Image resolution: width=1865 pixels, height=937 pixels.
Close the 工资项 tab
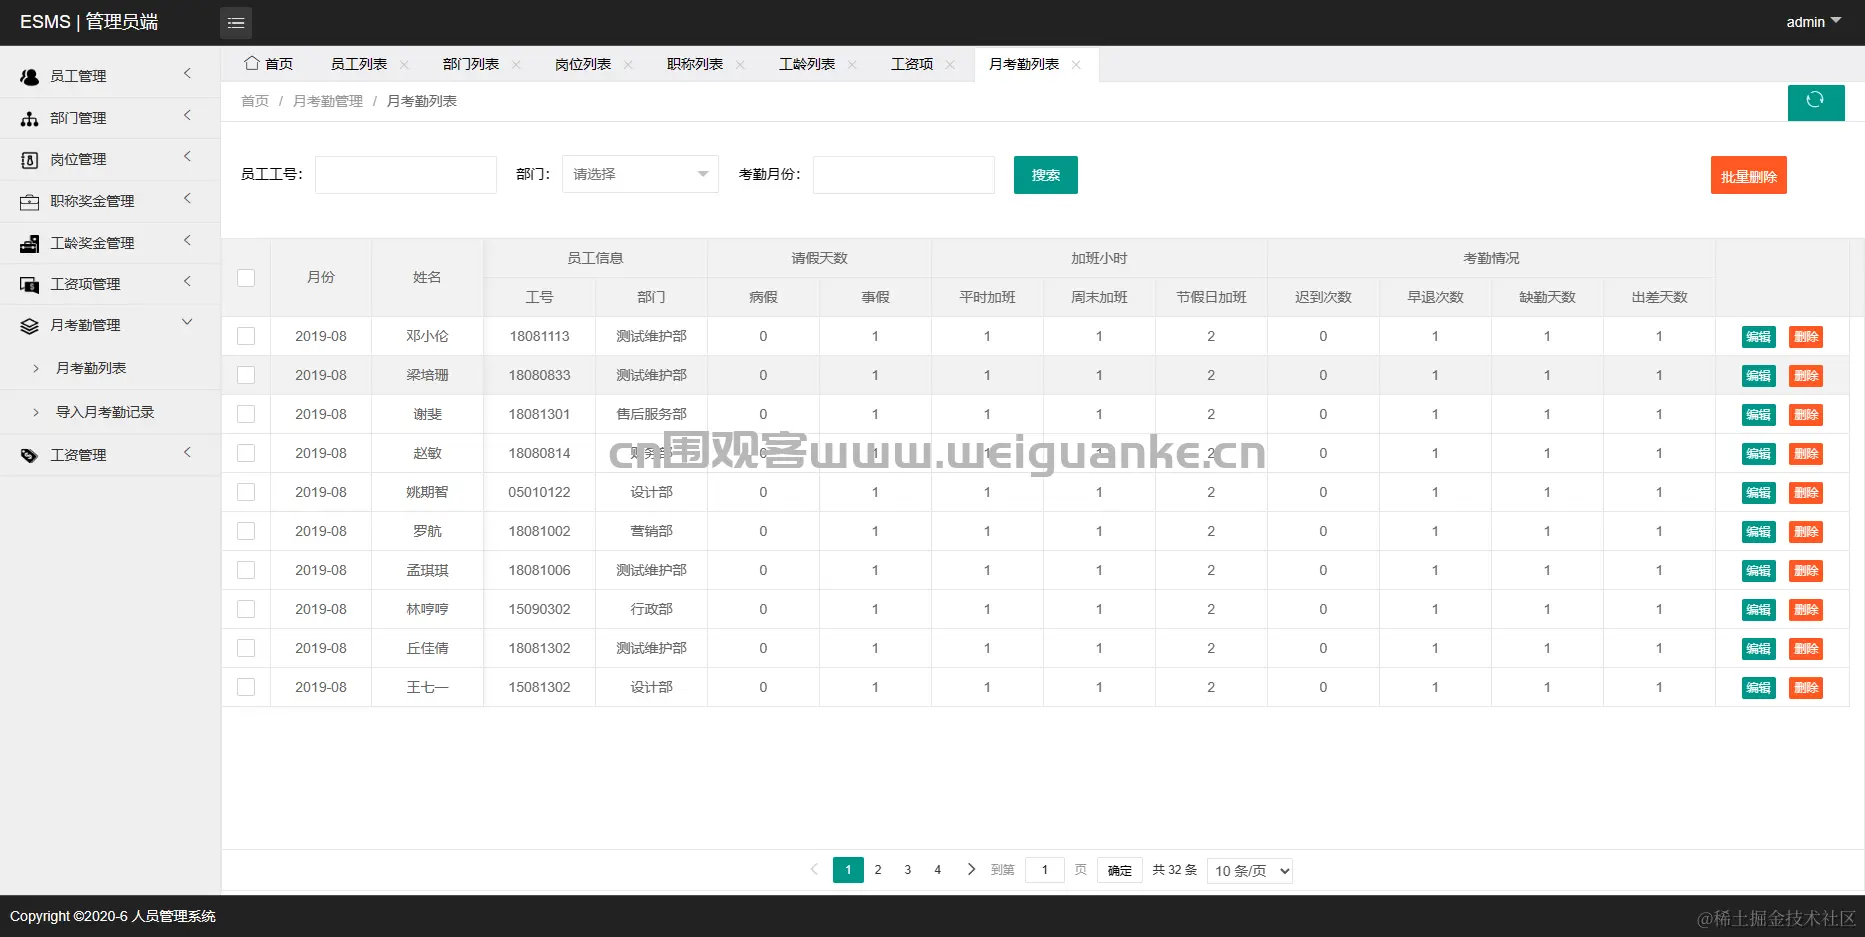point(950,64)
